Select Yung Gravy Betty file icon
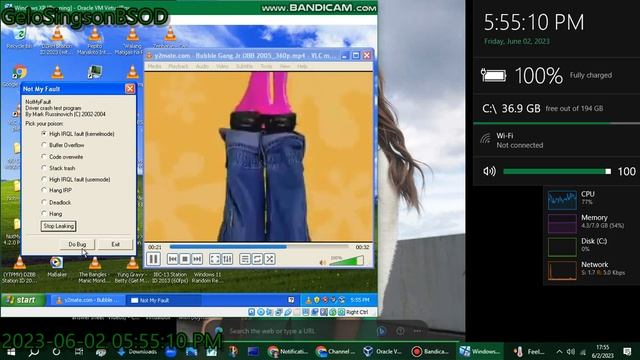 (x=132, y=270)
